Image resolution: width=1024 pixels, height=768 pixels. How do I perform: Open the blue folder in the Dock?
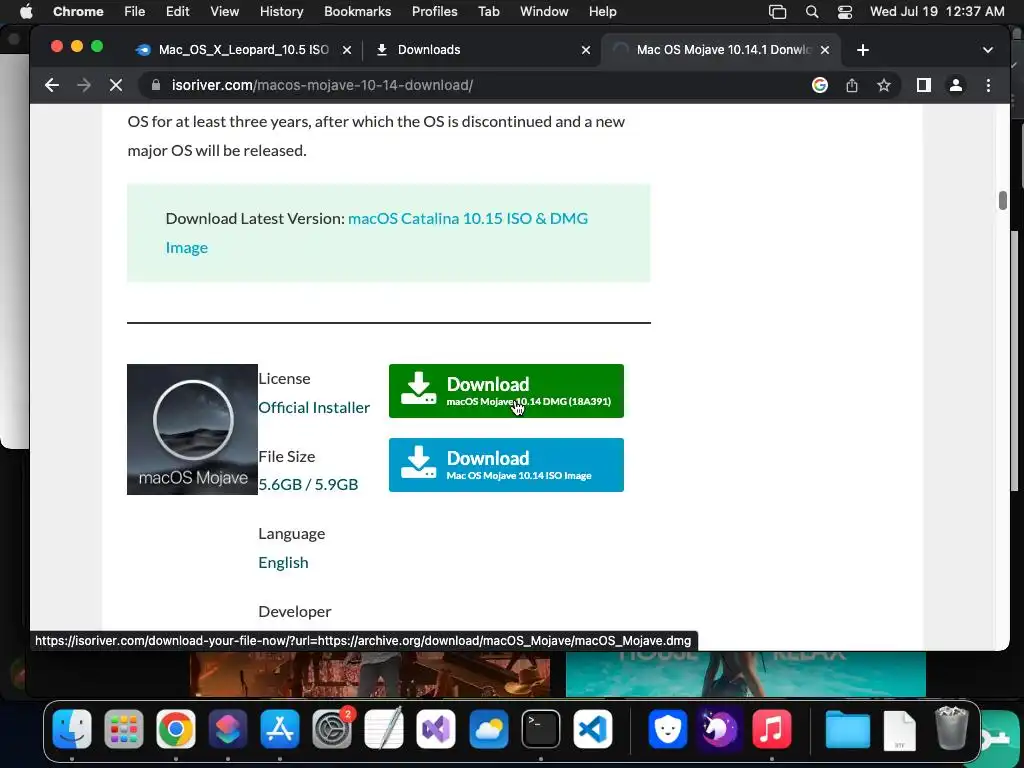click(848, 729)
